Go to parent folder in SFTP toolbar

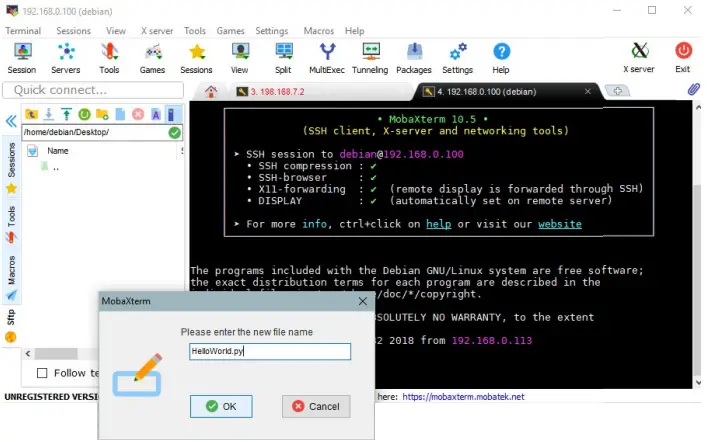click(x=31, y=114)
